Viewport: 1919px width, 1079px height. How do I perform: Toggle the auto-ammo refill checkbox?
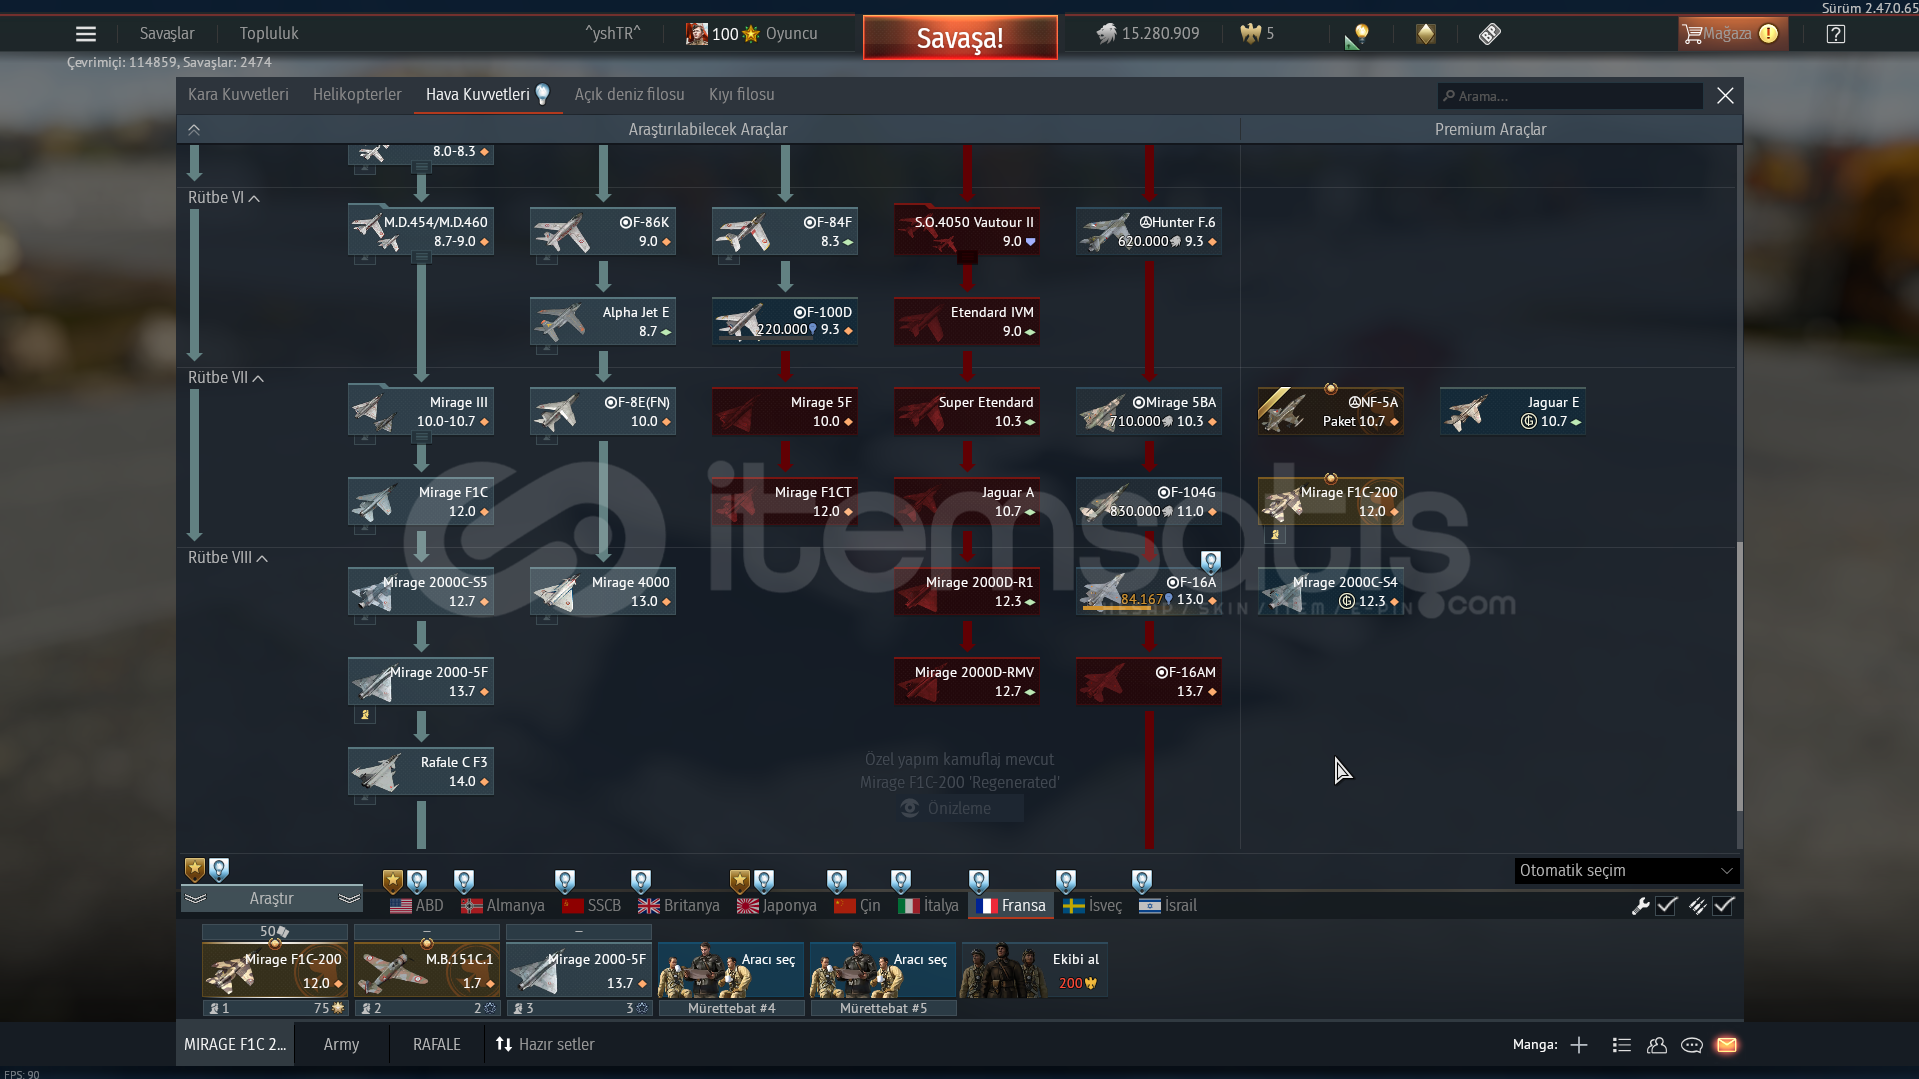point(1723,905)
